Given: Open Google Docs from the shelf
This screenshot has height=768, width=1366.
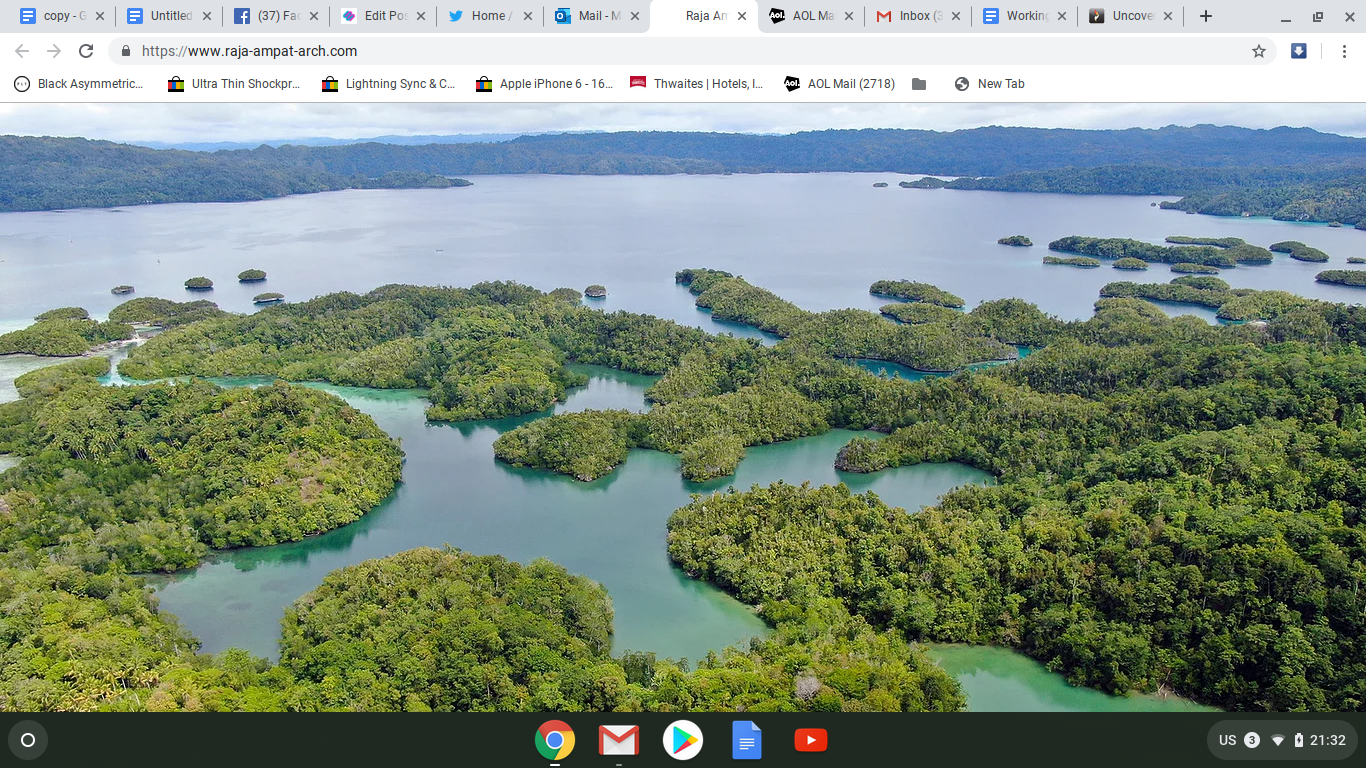Looking at the screenshot, I should (x=746, y=740).
